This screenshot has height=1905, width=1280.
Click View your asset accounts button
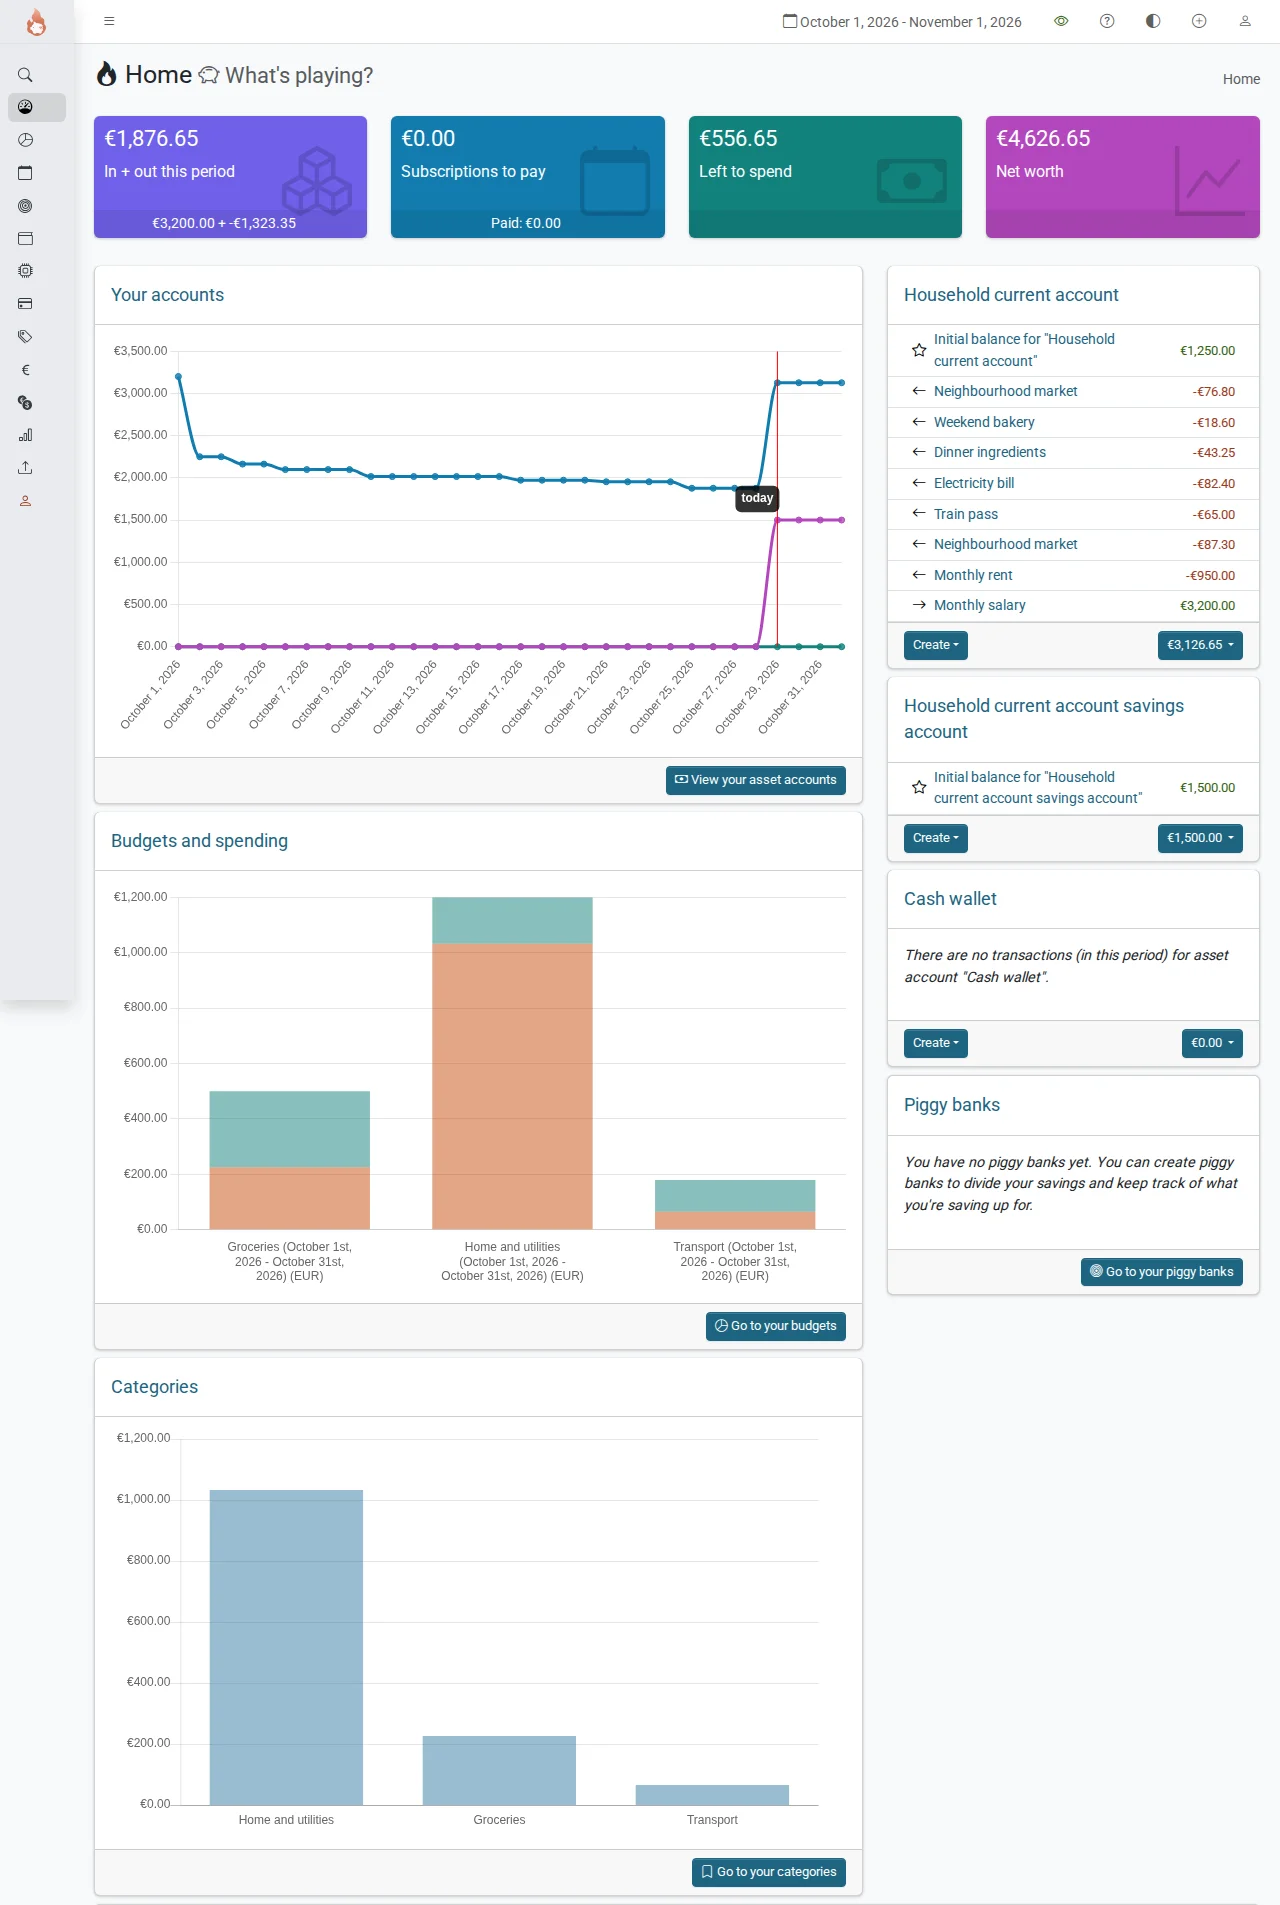[x=756, y=780]
